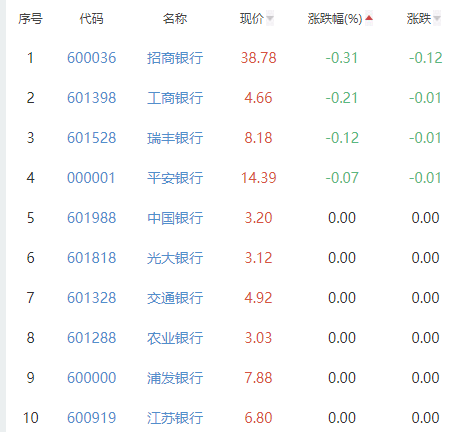Select the 工商银行 name link
The image size is (465, 432).
[x=175, y=98]
